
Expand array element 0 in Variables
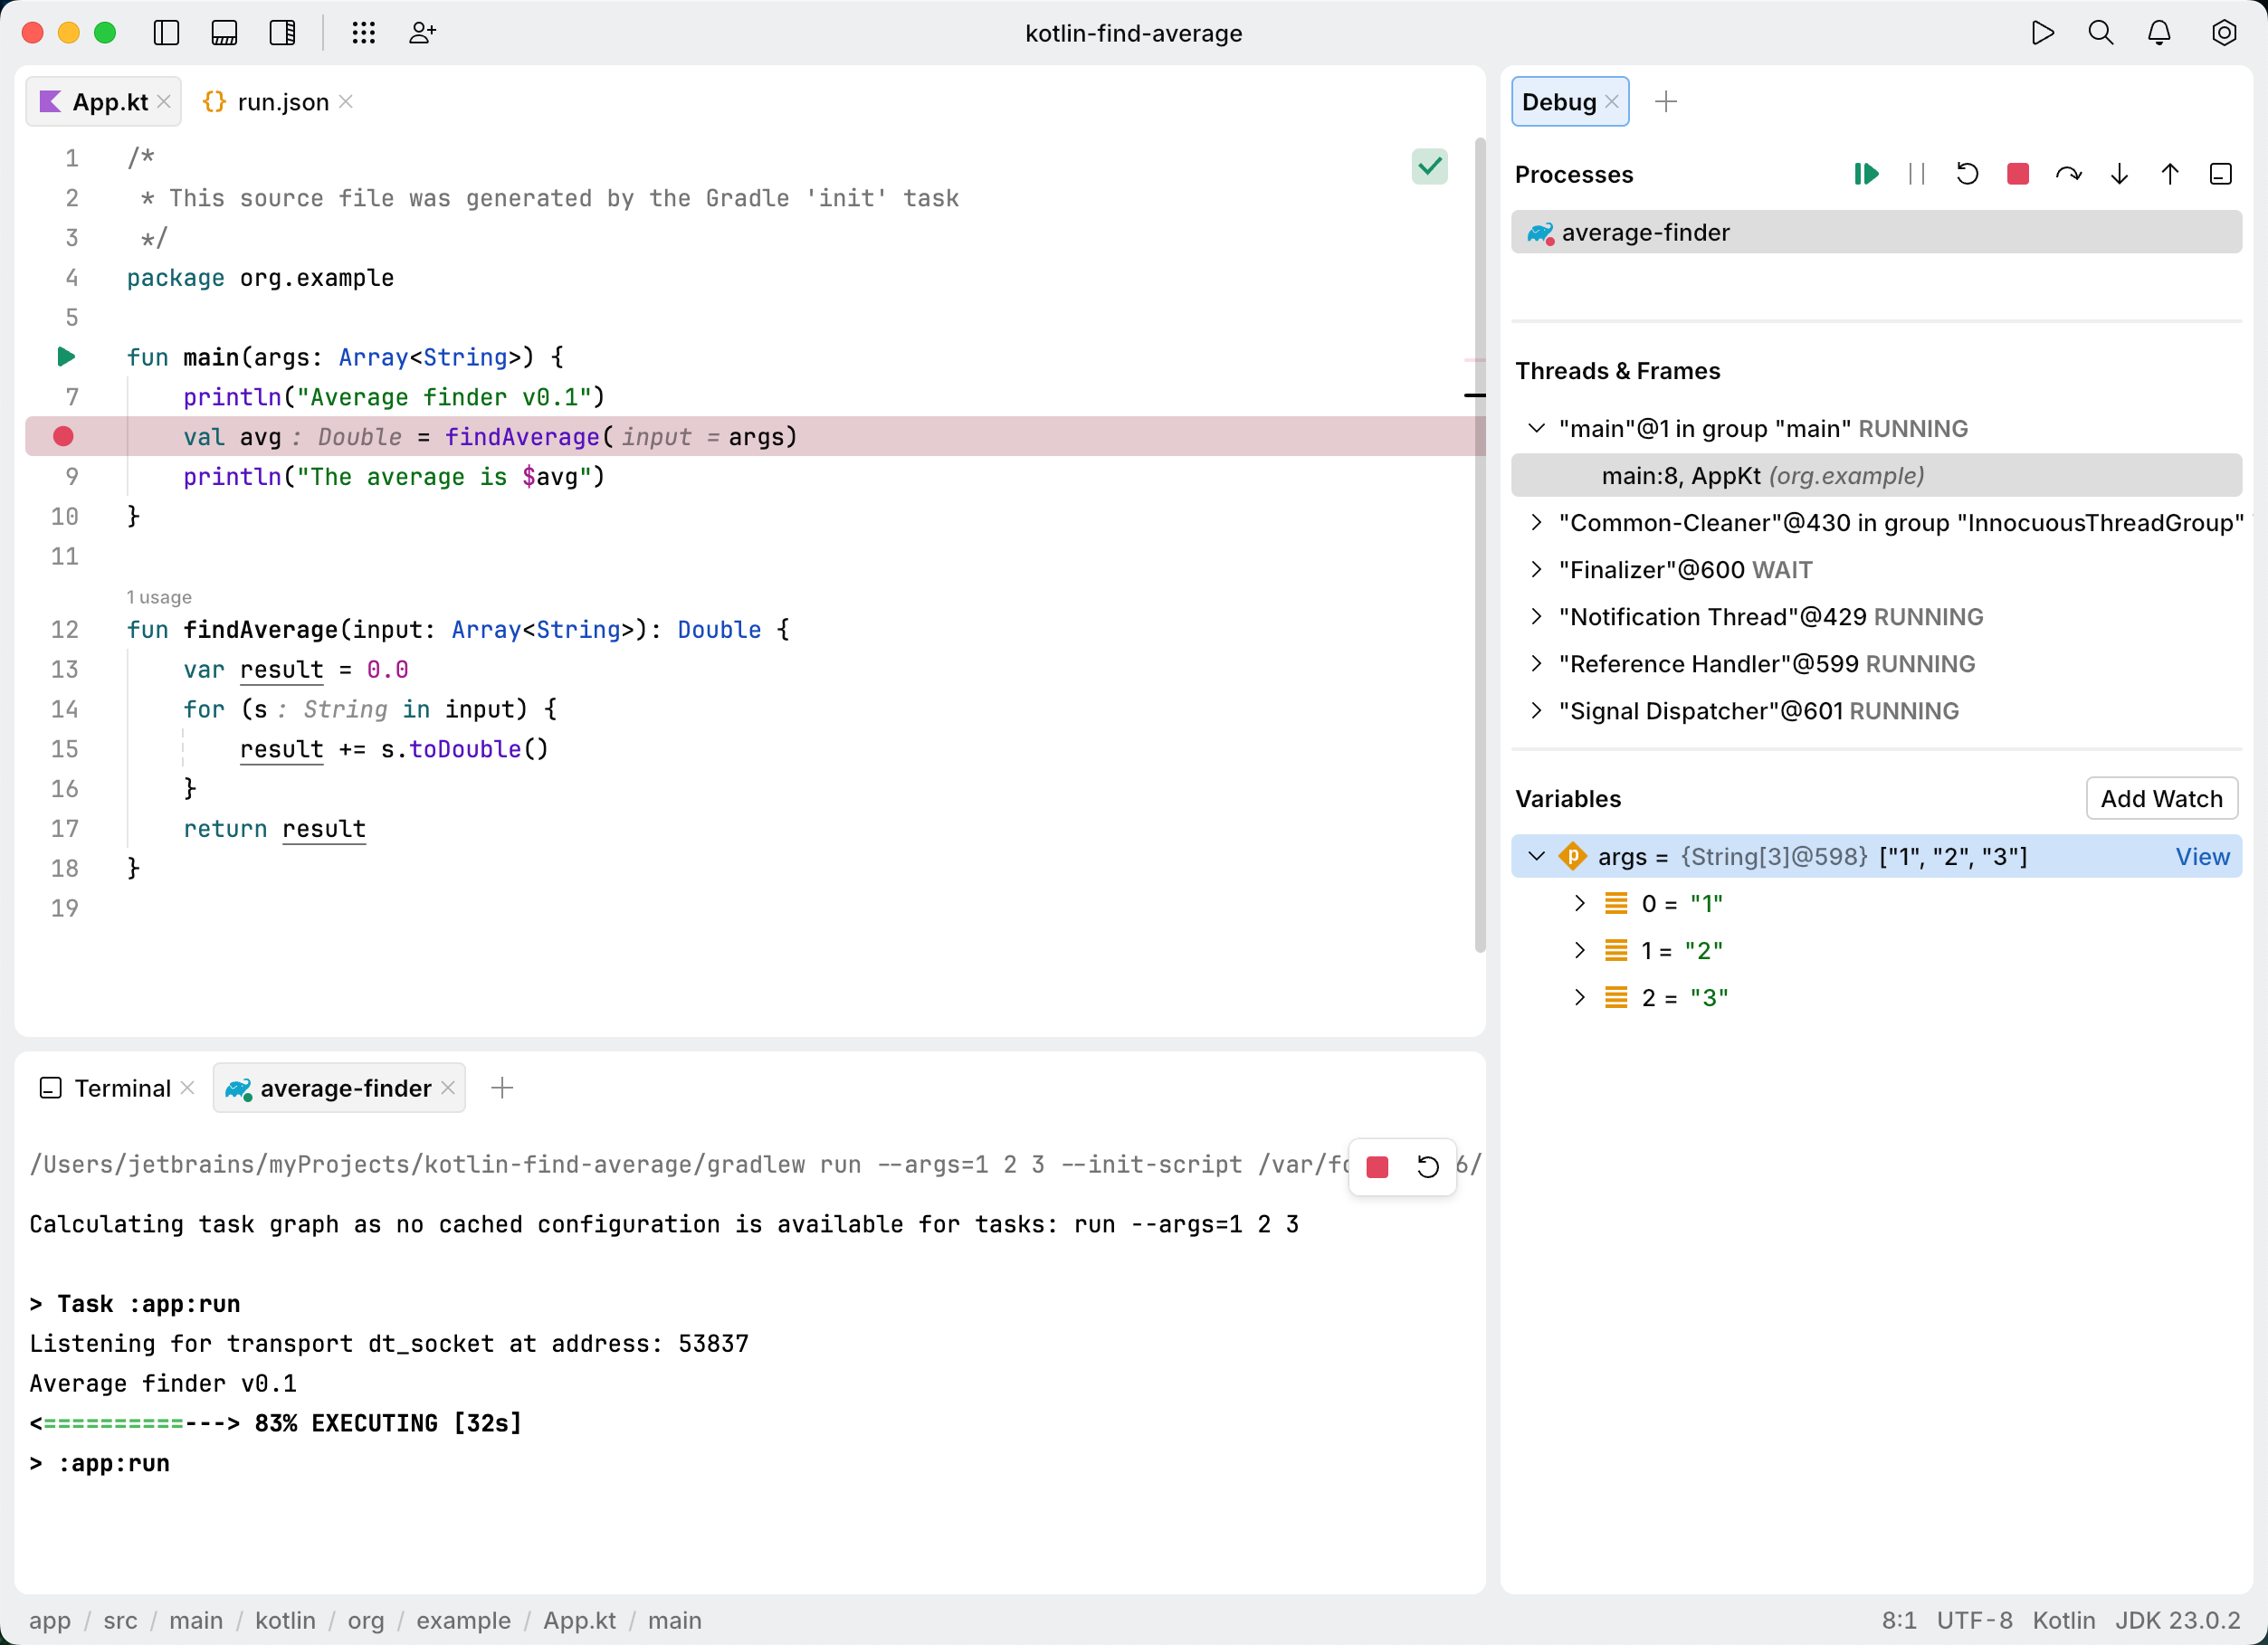1580,903
